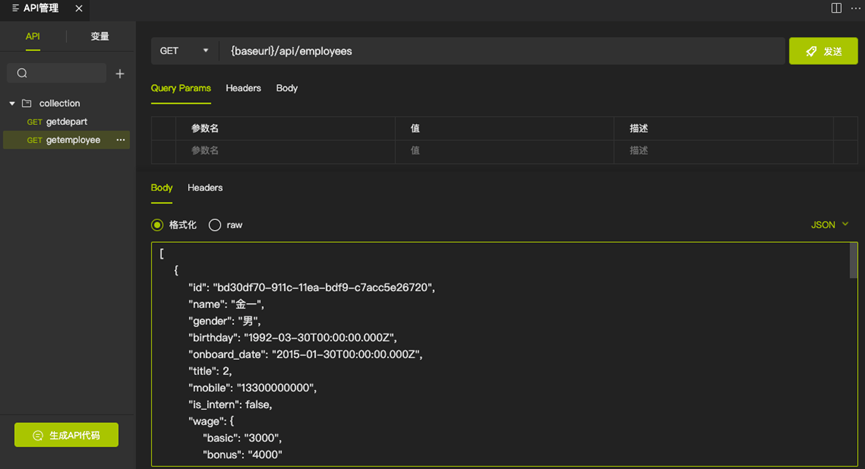Open the top-right more options ellipsis
Viewport: 865px width, 469px height.
(x=856, y=8)
